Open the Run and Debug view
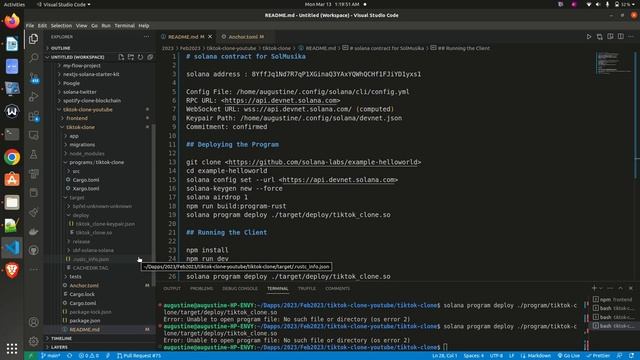The height and width of the screenshot is (360, 640). point(33,97)
